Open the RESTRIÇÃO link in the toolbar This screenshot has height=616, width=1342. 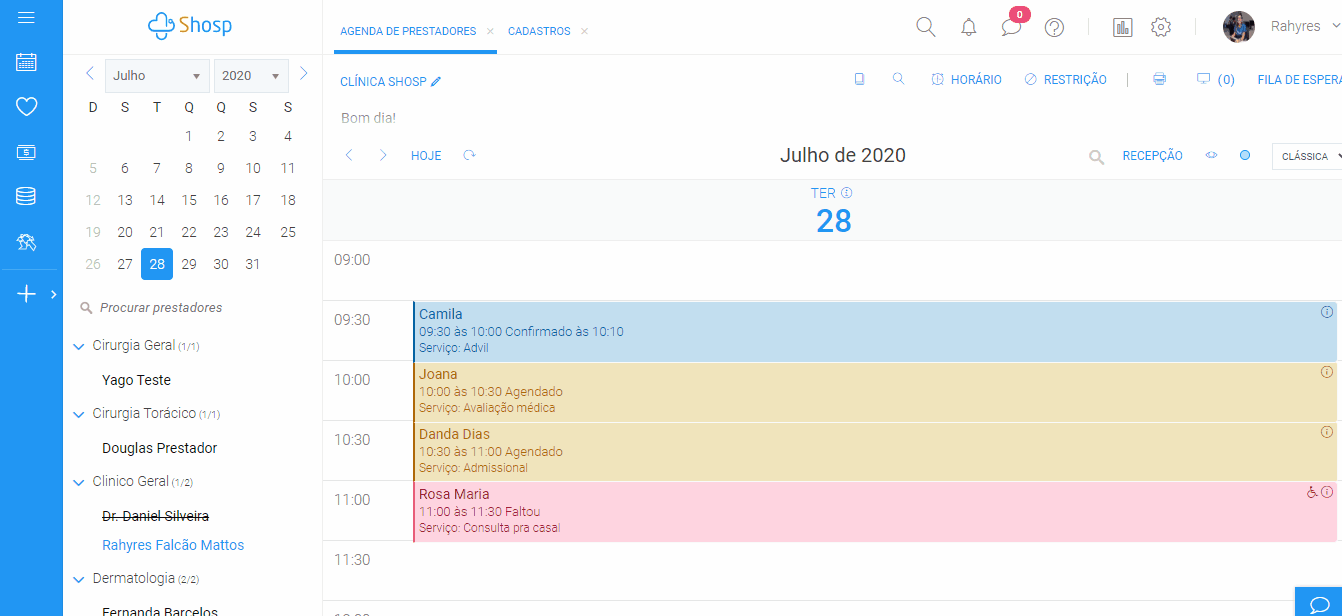coord(1066,78)
